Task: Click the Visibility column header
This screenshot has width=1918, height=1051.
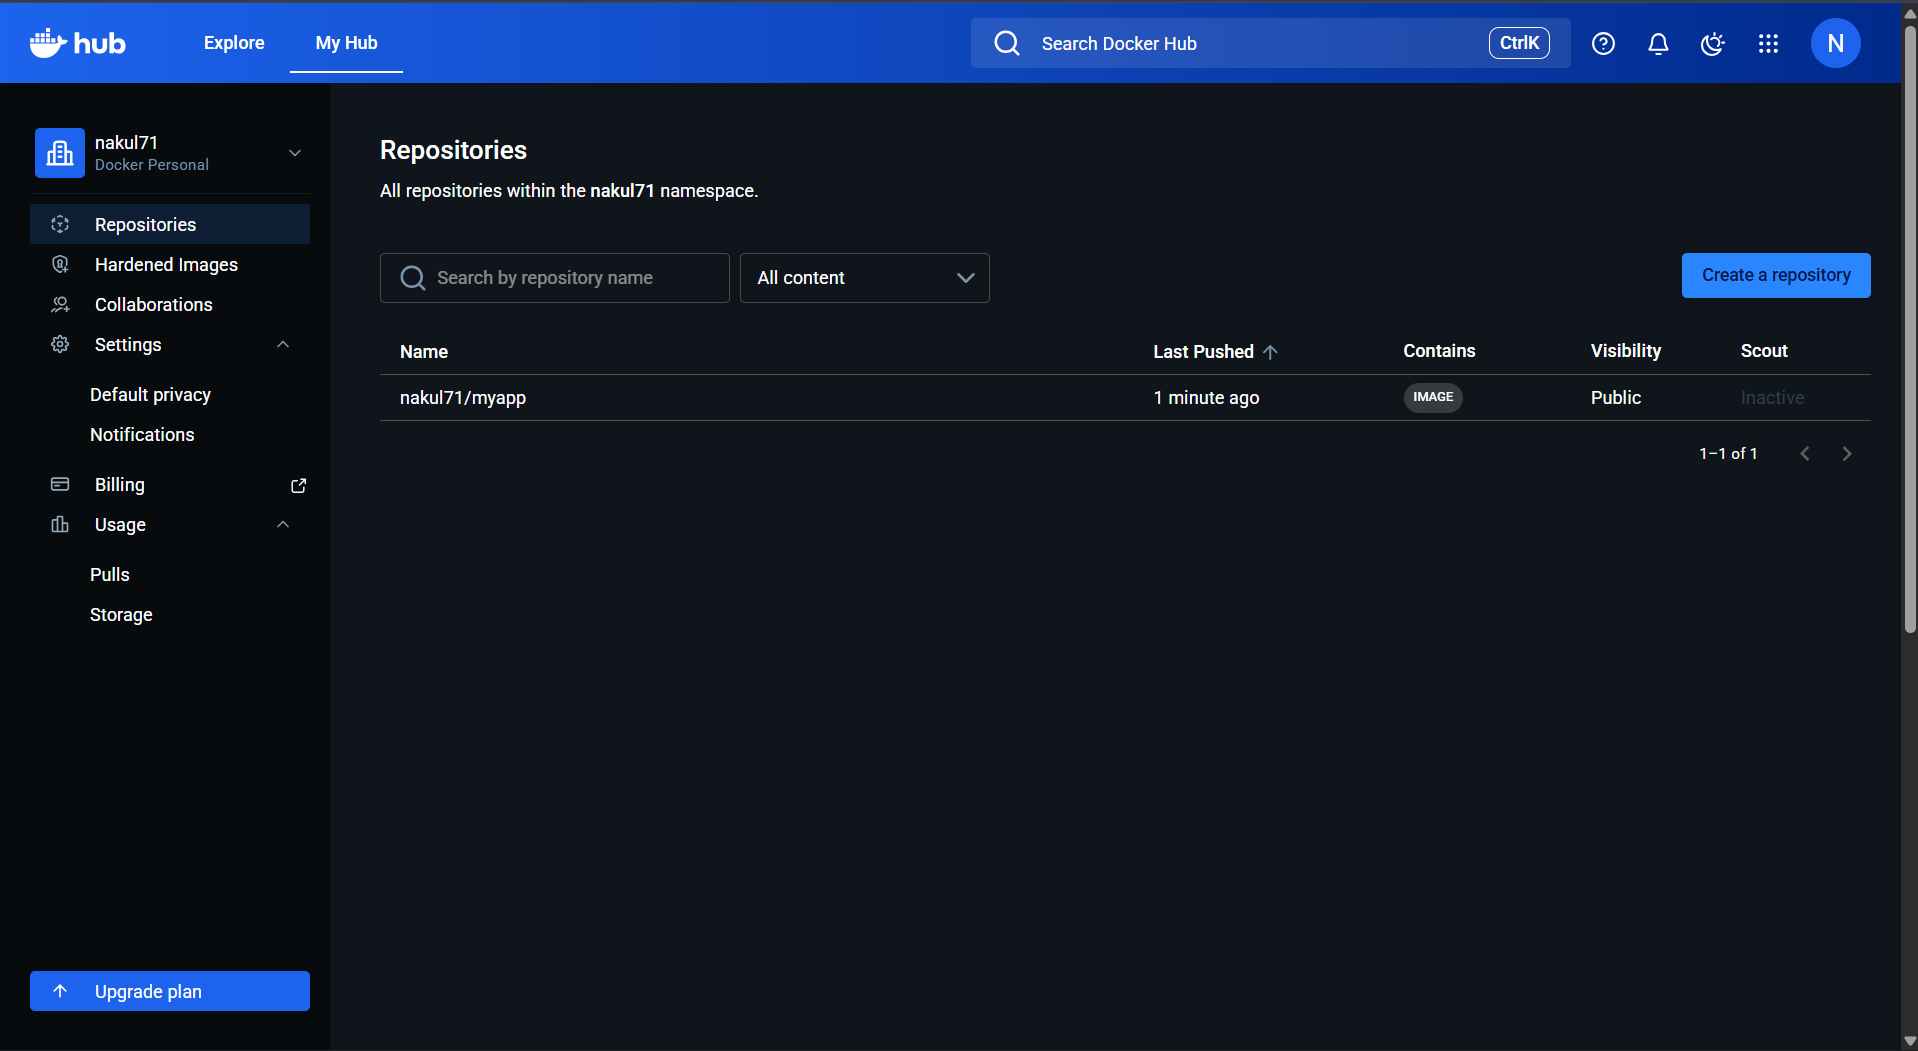Action: click(x=1626, y=351)
